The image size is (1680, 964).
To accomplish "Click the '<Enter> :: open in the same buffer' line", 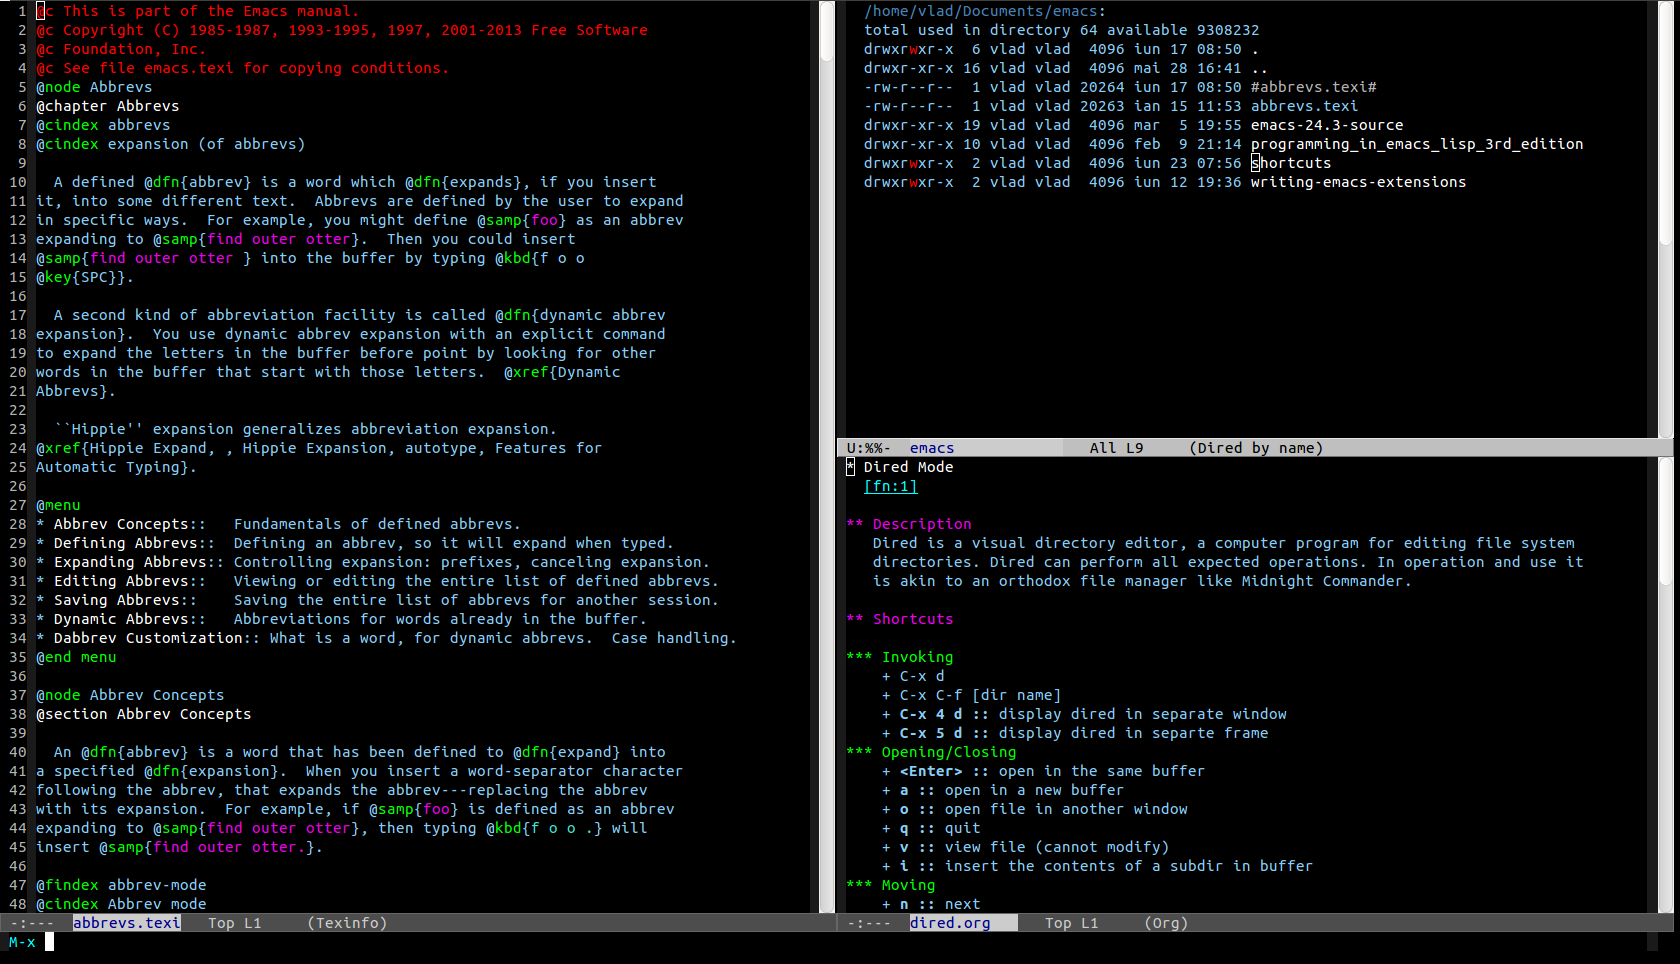I will tap(1043, 771).
